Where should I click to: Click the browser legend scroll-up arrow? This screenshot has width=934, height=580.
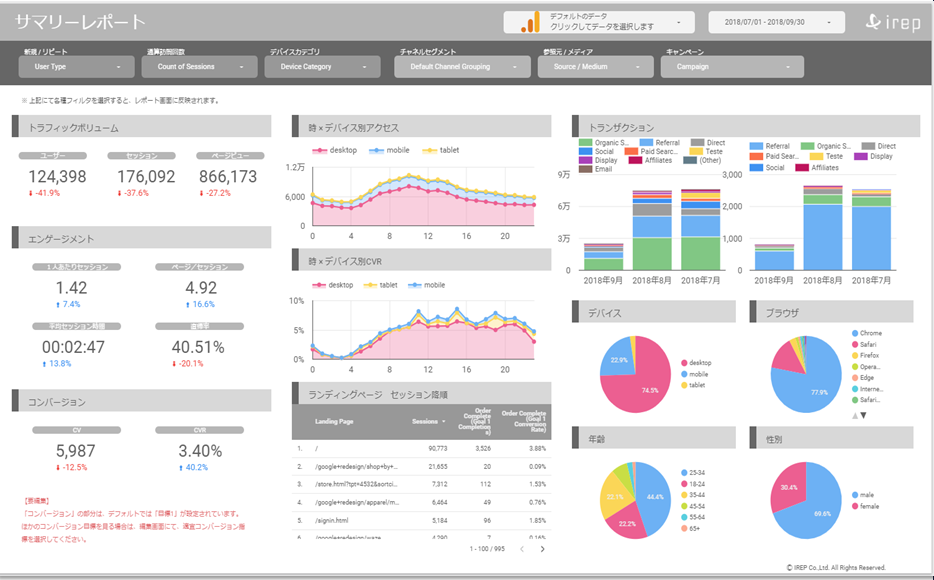coord(853,415)
